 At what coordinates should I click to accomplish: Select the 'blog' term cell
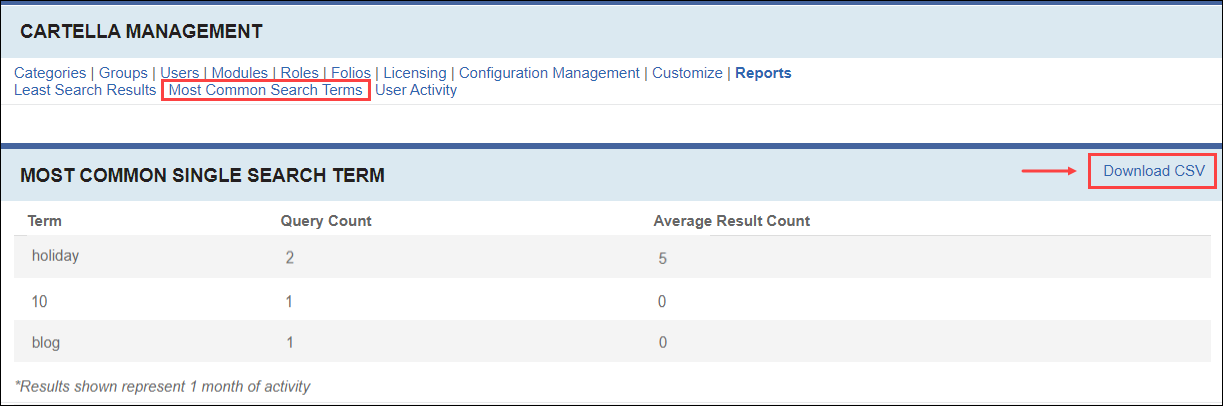tap(46, 342)
